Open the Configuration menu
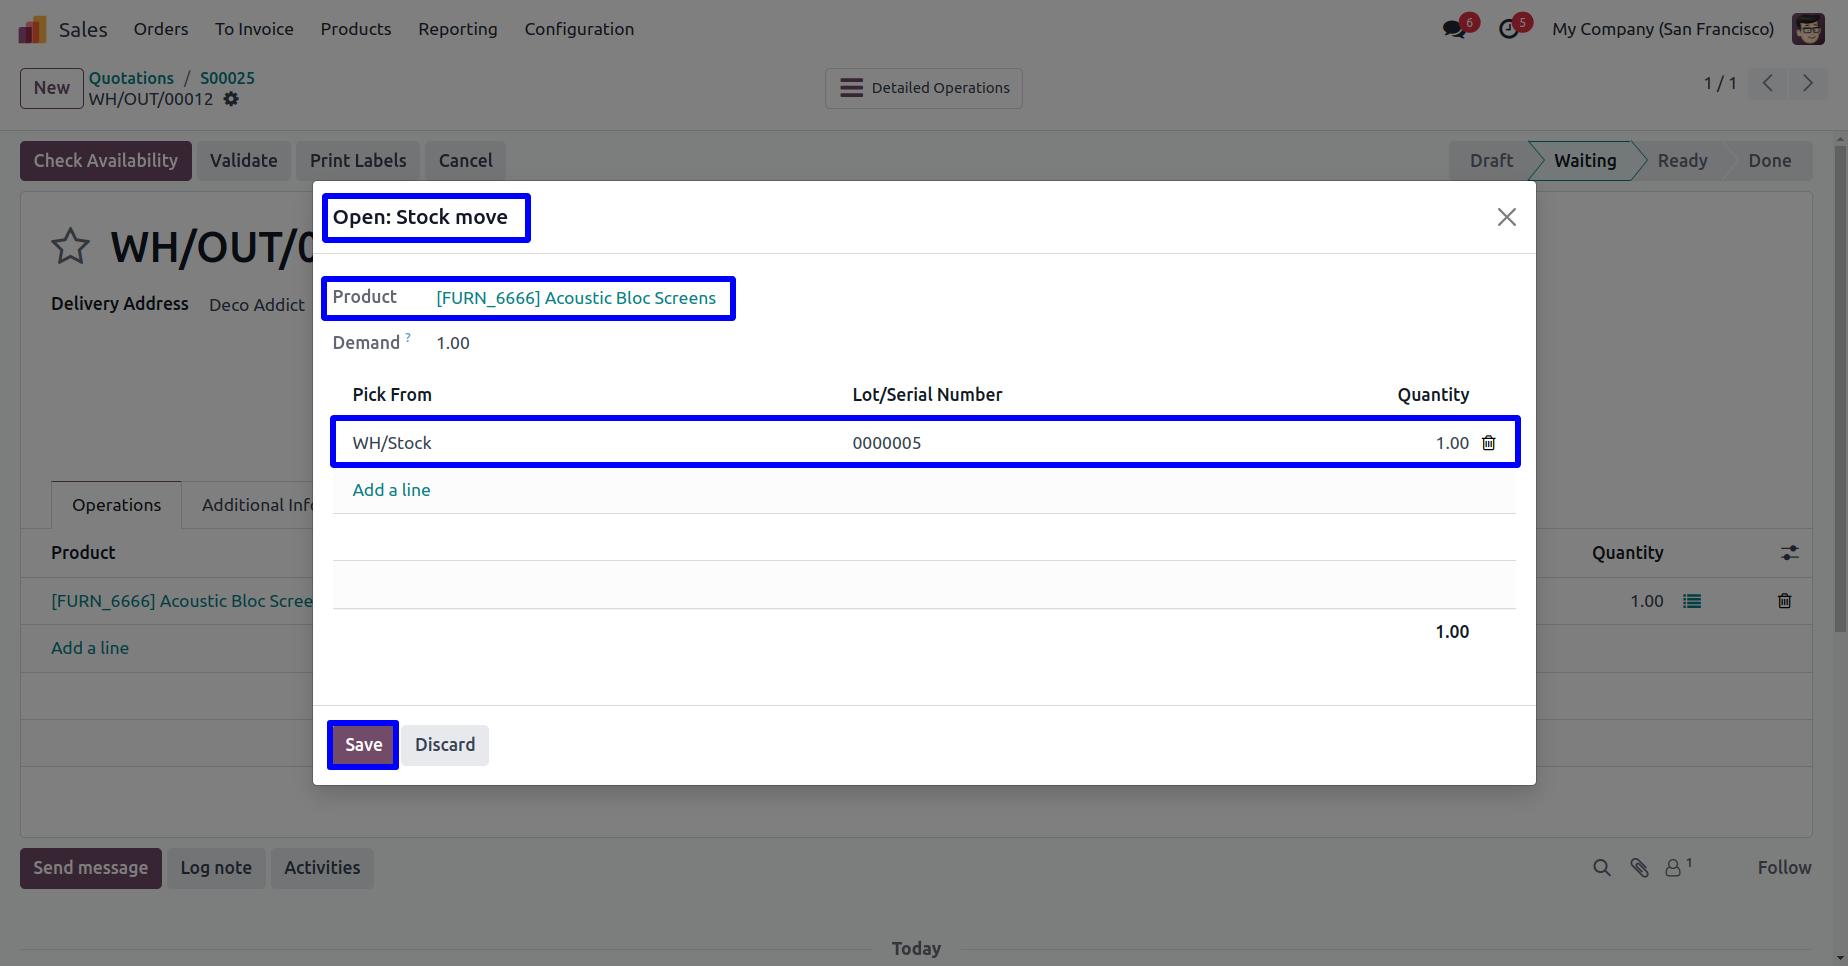The height and width of the screenshot is (966, 1848). click(579, 29)
